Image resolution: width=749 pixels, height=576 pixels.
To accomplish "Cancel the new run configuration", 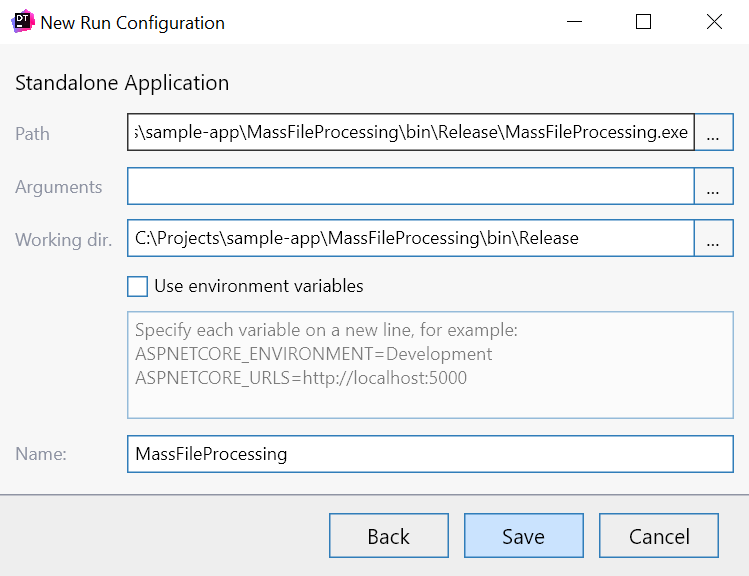I will pyautogui.click(x=659, y=536).
